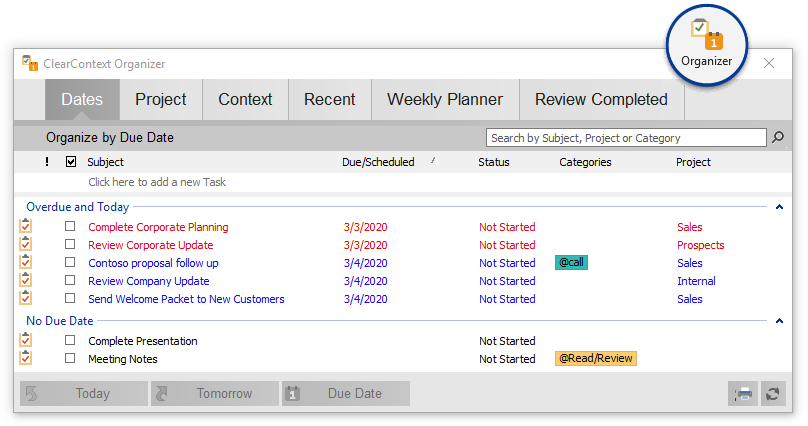Check off Meeting Notes task
Viewport: 808px width, 426px height.
pyautogui.click(x=70, y=359)
